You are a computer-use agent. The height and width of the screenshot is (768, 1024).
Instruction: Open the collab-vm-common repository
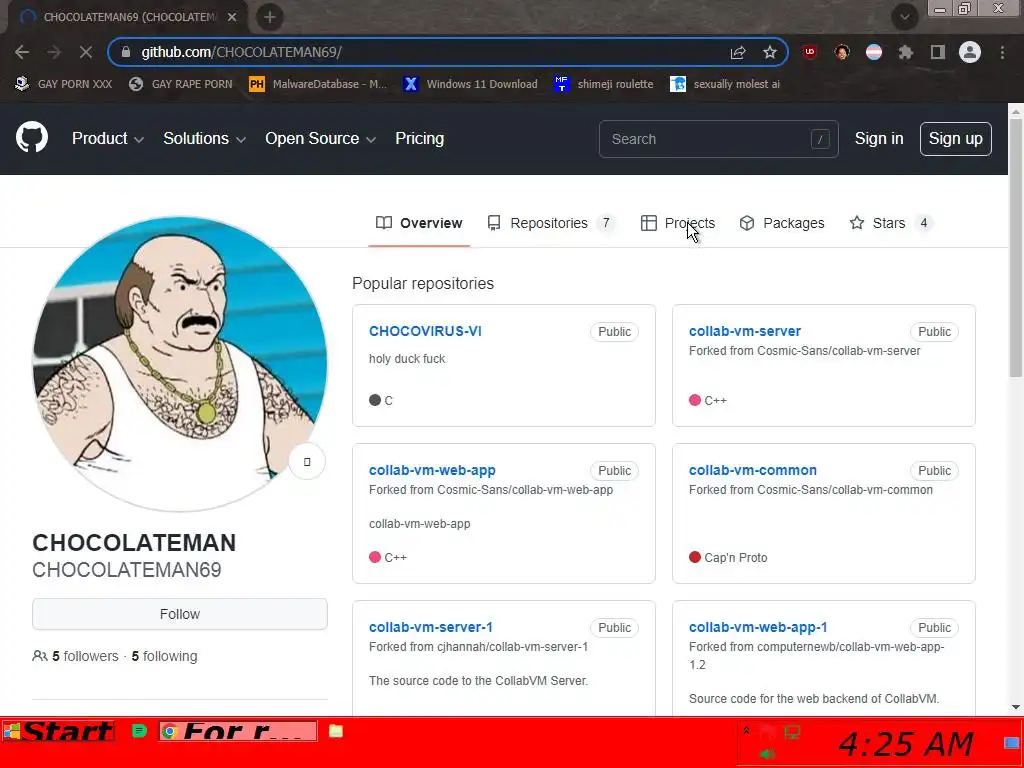[753, 470]
